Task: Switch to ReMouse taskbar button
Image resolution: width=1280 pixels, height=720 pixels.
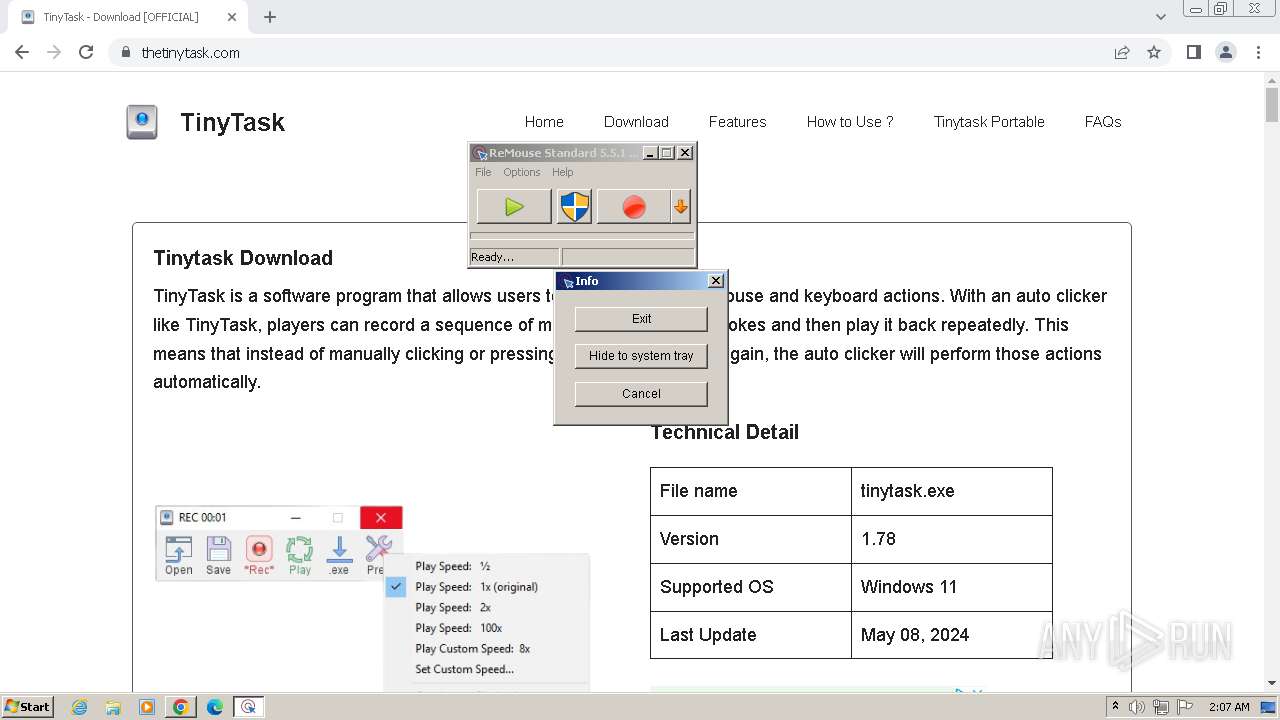Action: pos(248,707)
